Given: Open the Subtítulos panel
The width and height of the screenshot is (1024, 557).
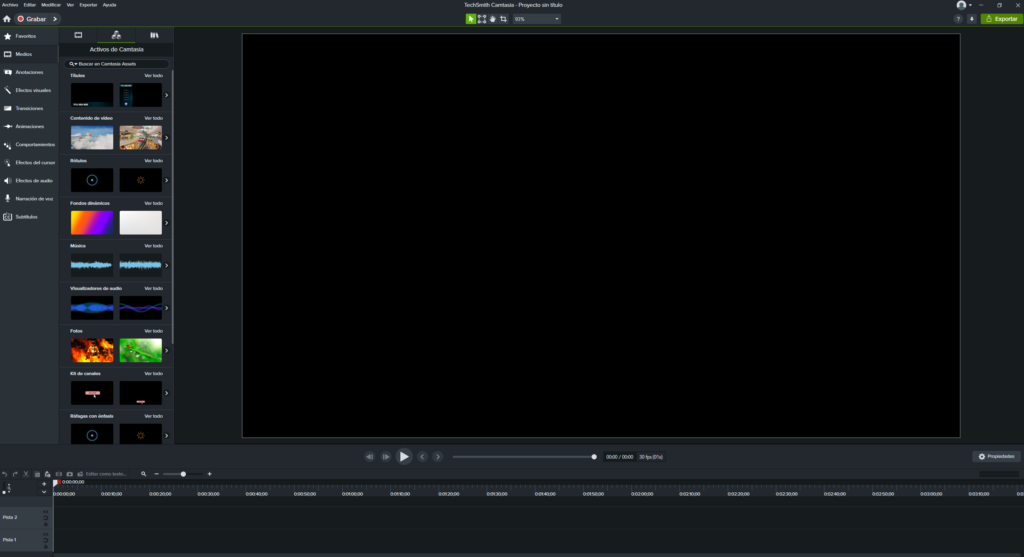Looking at the screenshot, I should pyautogui.click(x=29, y=217).
